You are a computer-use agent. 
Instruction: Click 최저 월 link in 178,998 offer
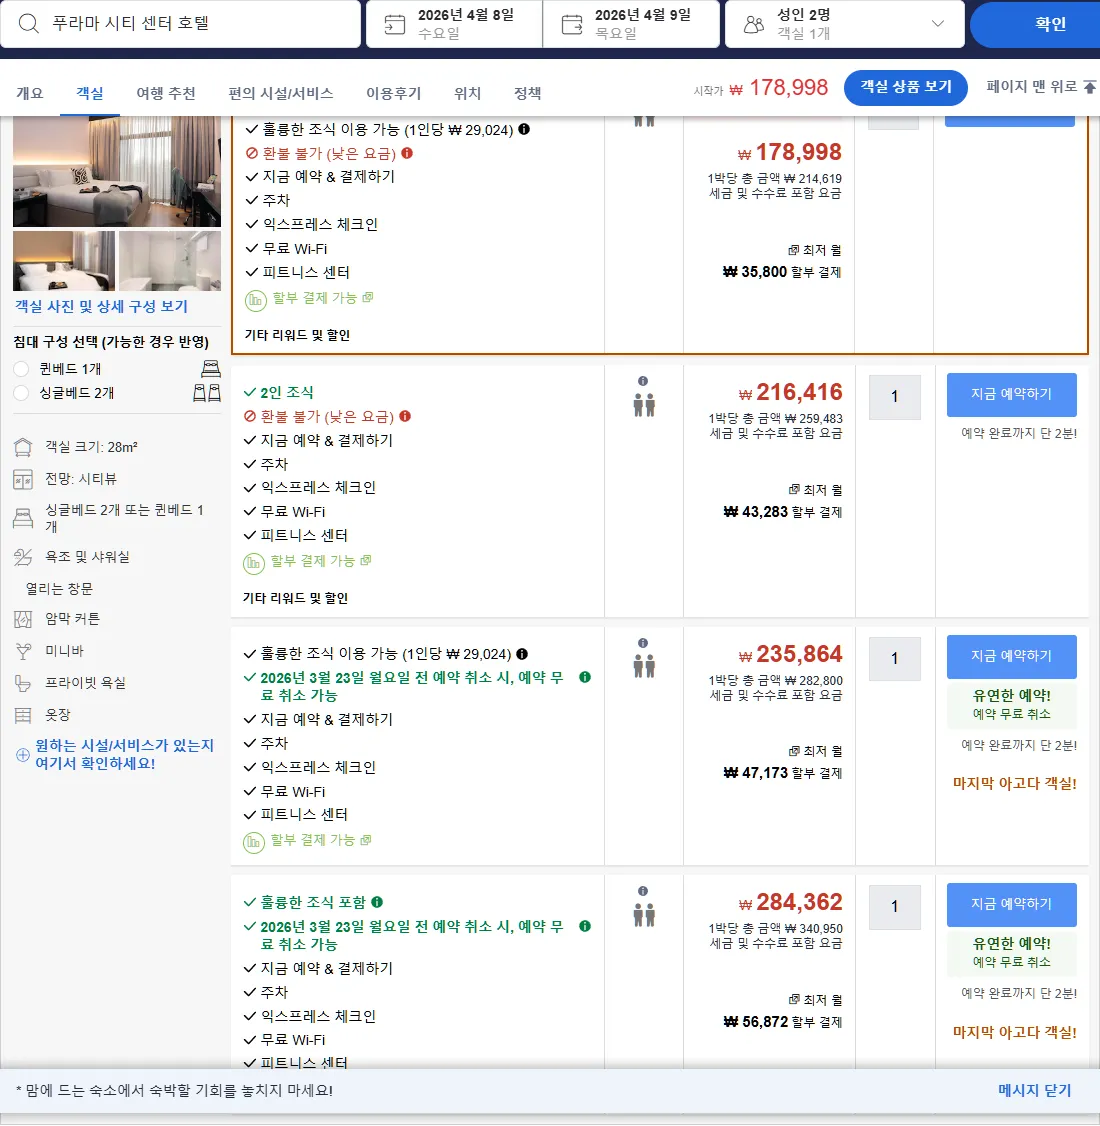(815, 250)
